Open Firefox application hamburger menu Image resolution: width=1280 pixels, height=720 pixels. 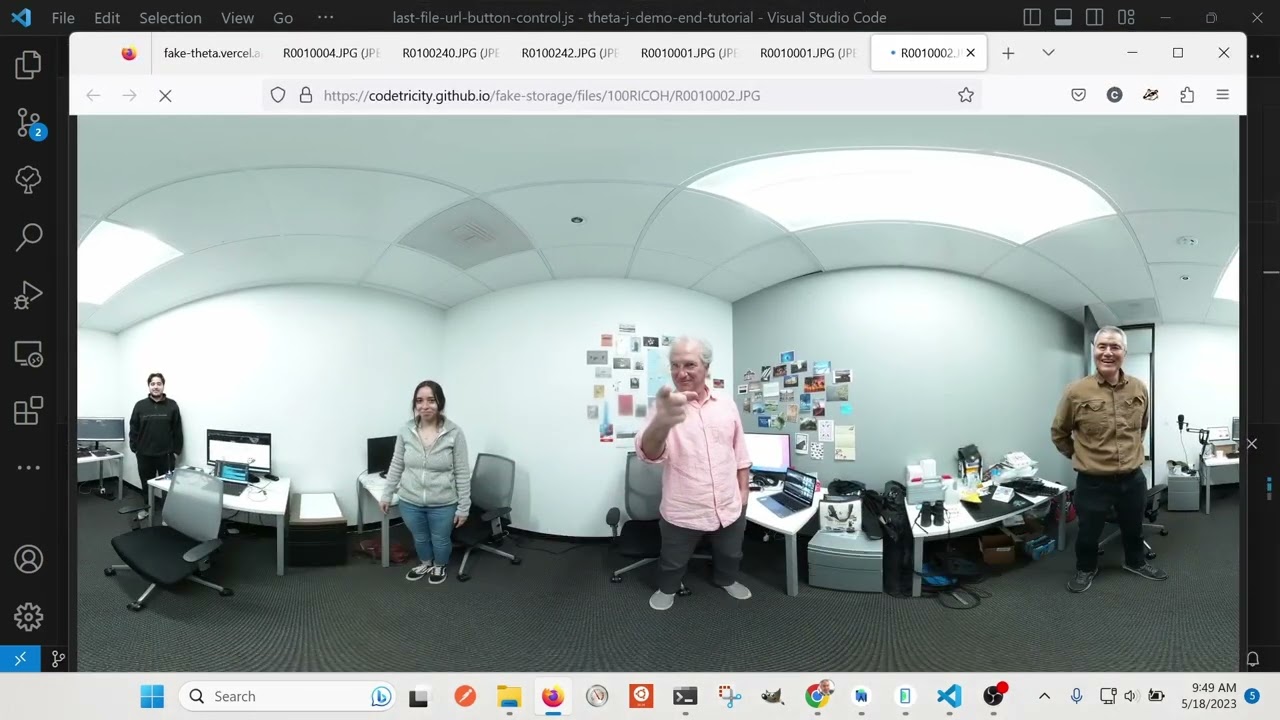pos(1222,95)
